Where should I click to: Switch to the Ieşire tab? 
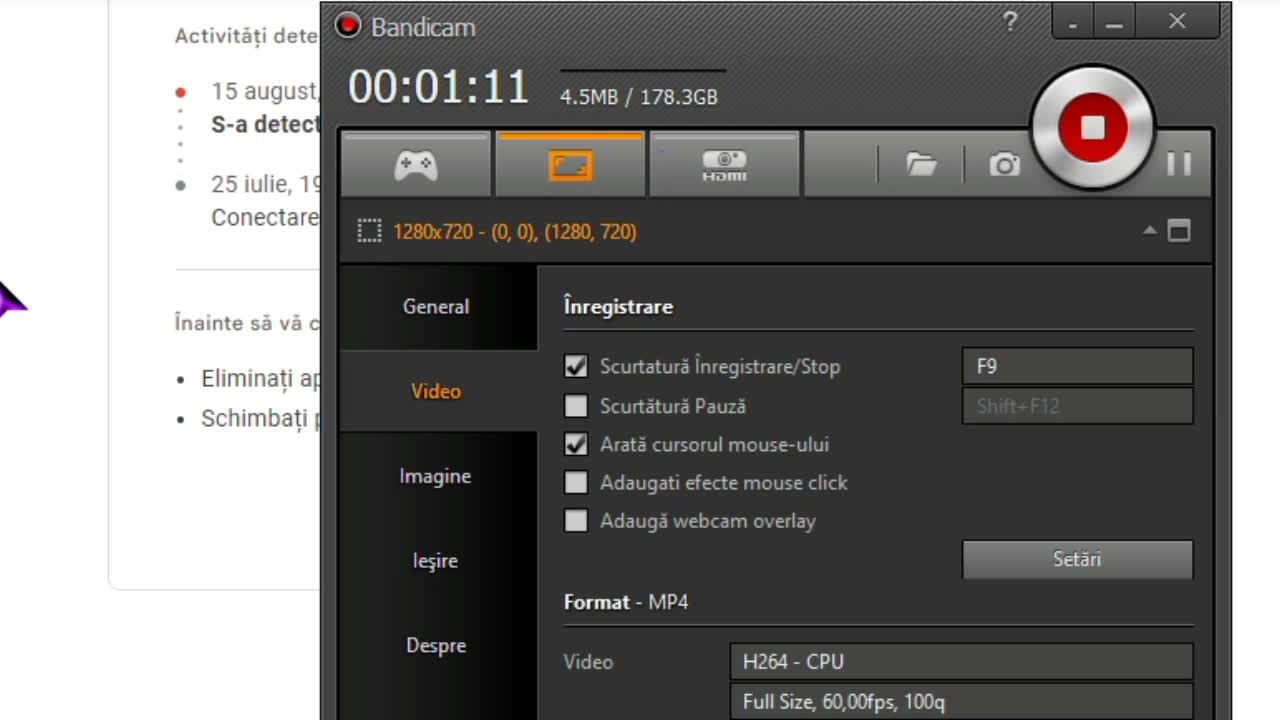point(436,561)
